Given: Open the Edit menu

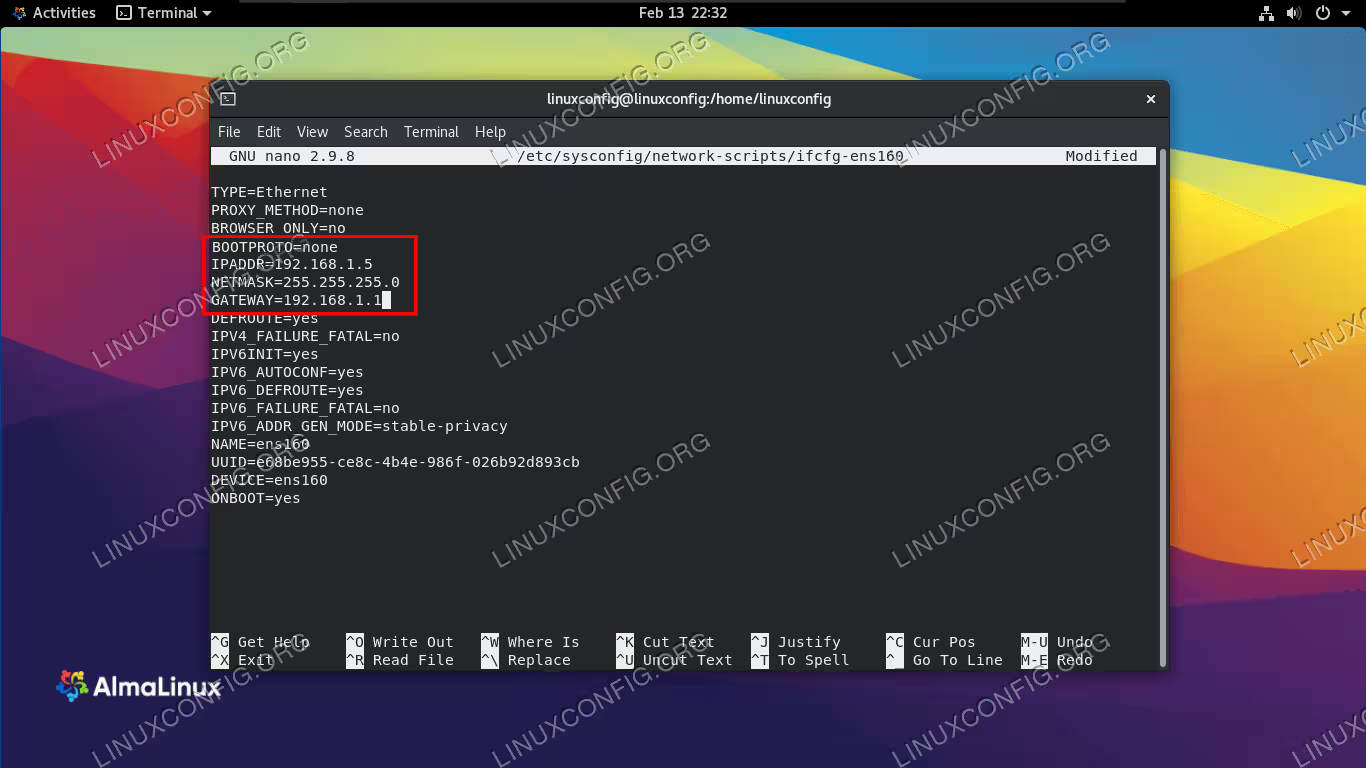Looking at the screenshot, I should [269, 132].
